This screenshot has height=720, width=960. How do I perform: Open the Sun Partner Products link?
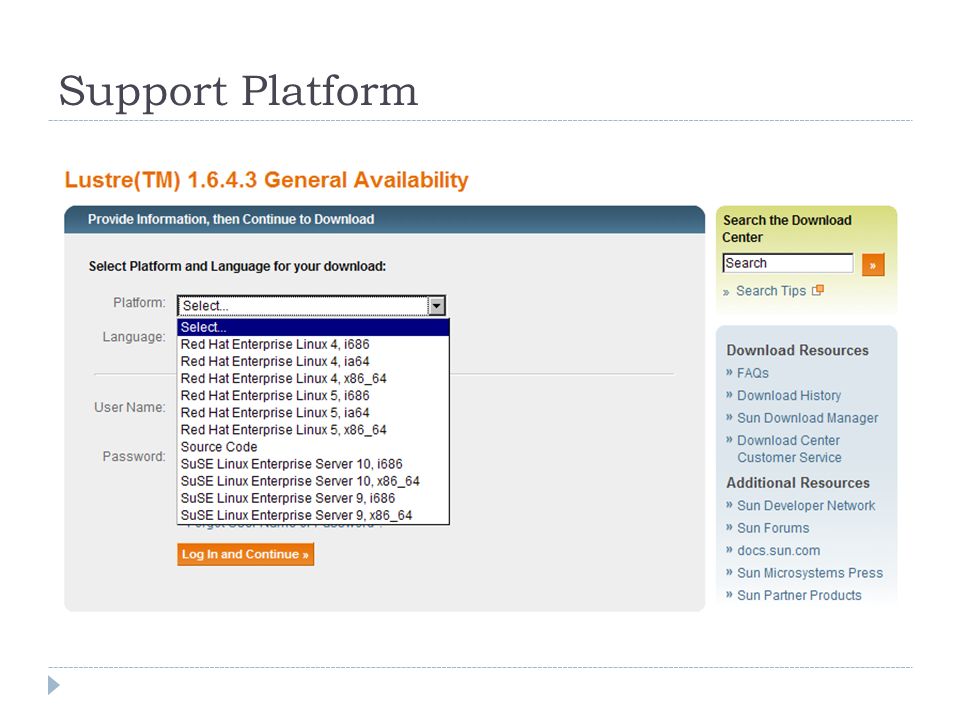coord(799,596)
